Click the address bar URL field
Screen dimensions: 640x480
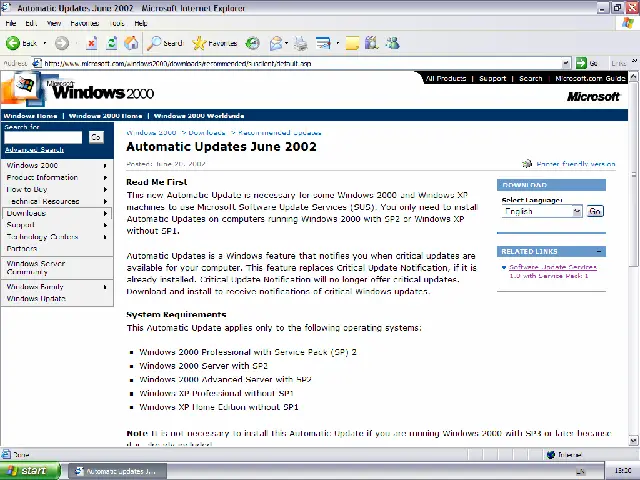pyautogui.click(x=302, y=63)
